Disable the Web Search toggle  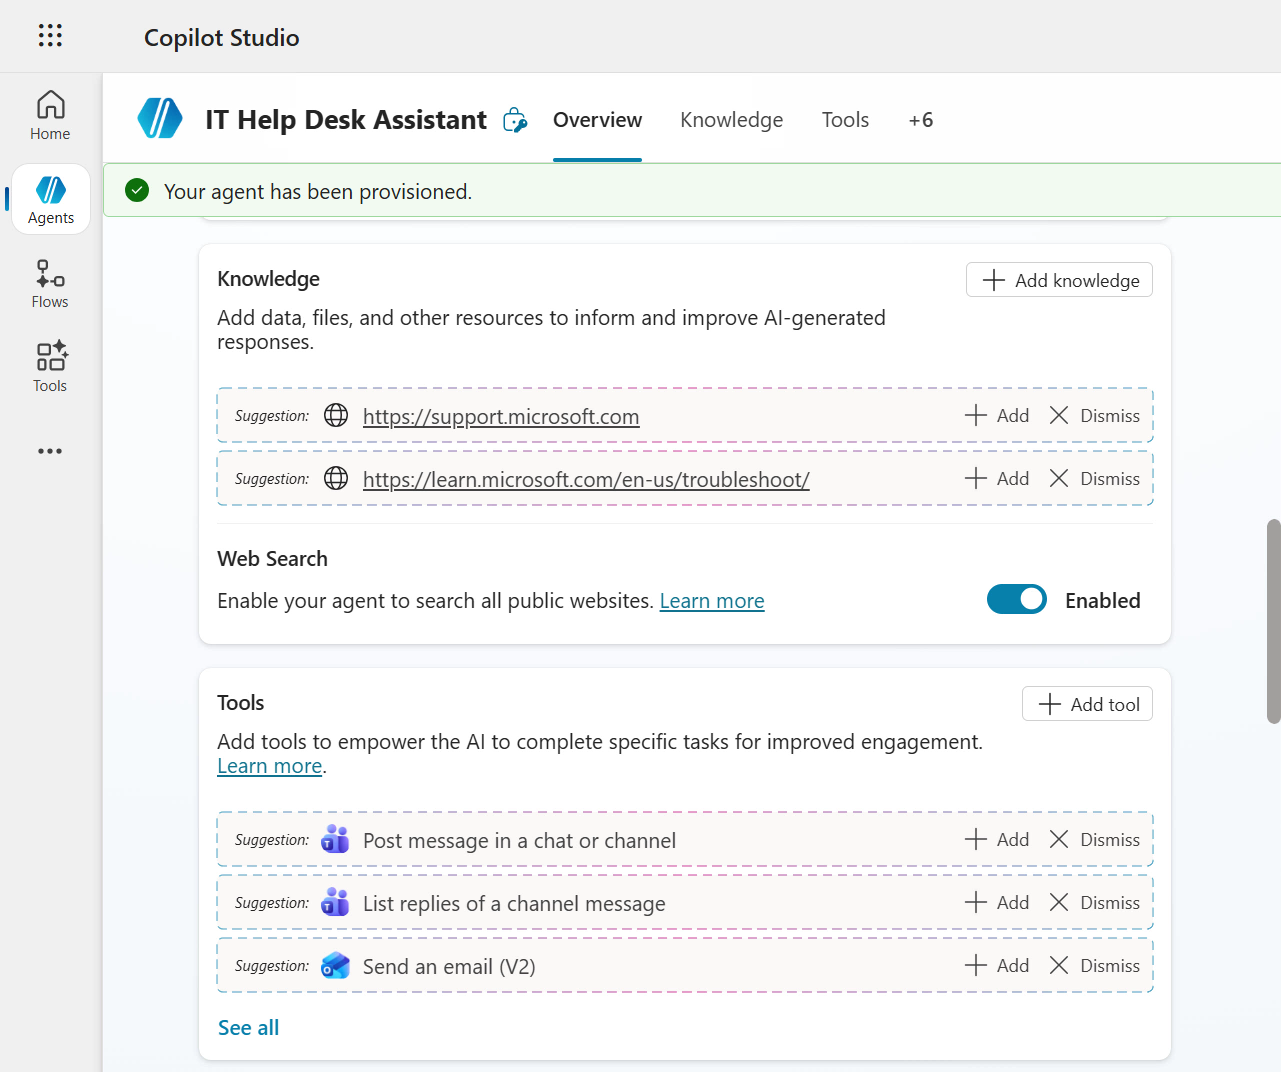1016,600
